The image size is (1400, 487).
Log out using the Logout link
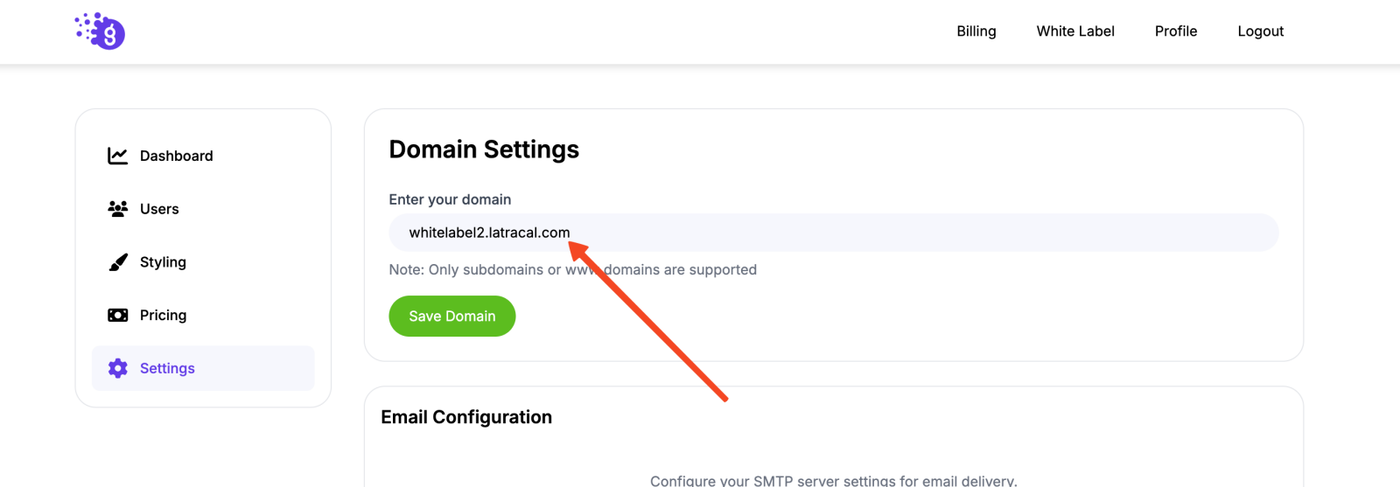(x=1260, y=31)
